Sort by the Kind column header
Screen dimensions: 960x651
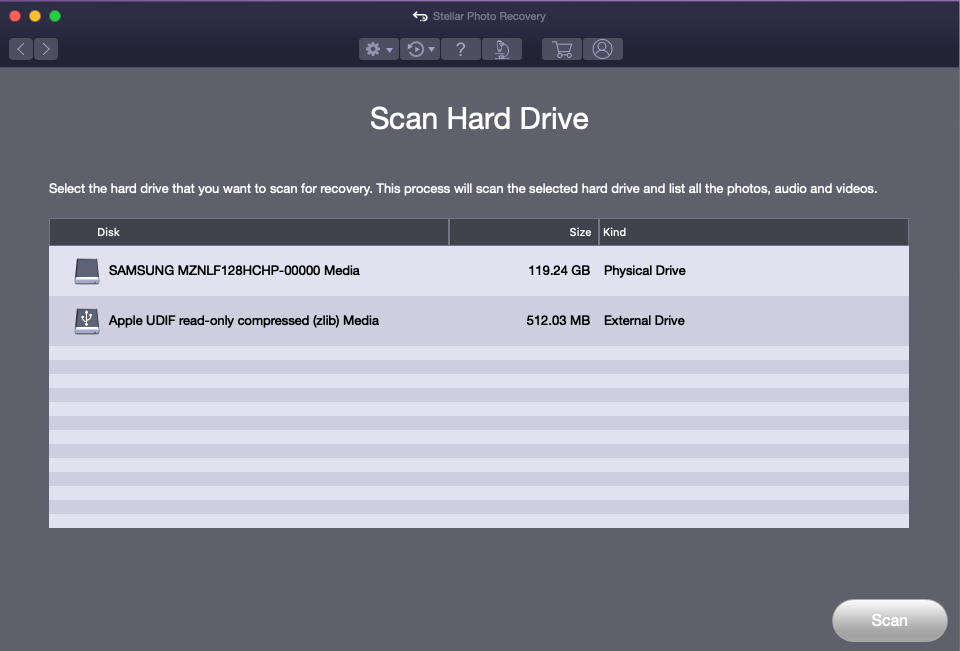pos(754,232)
